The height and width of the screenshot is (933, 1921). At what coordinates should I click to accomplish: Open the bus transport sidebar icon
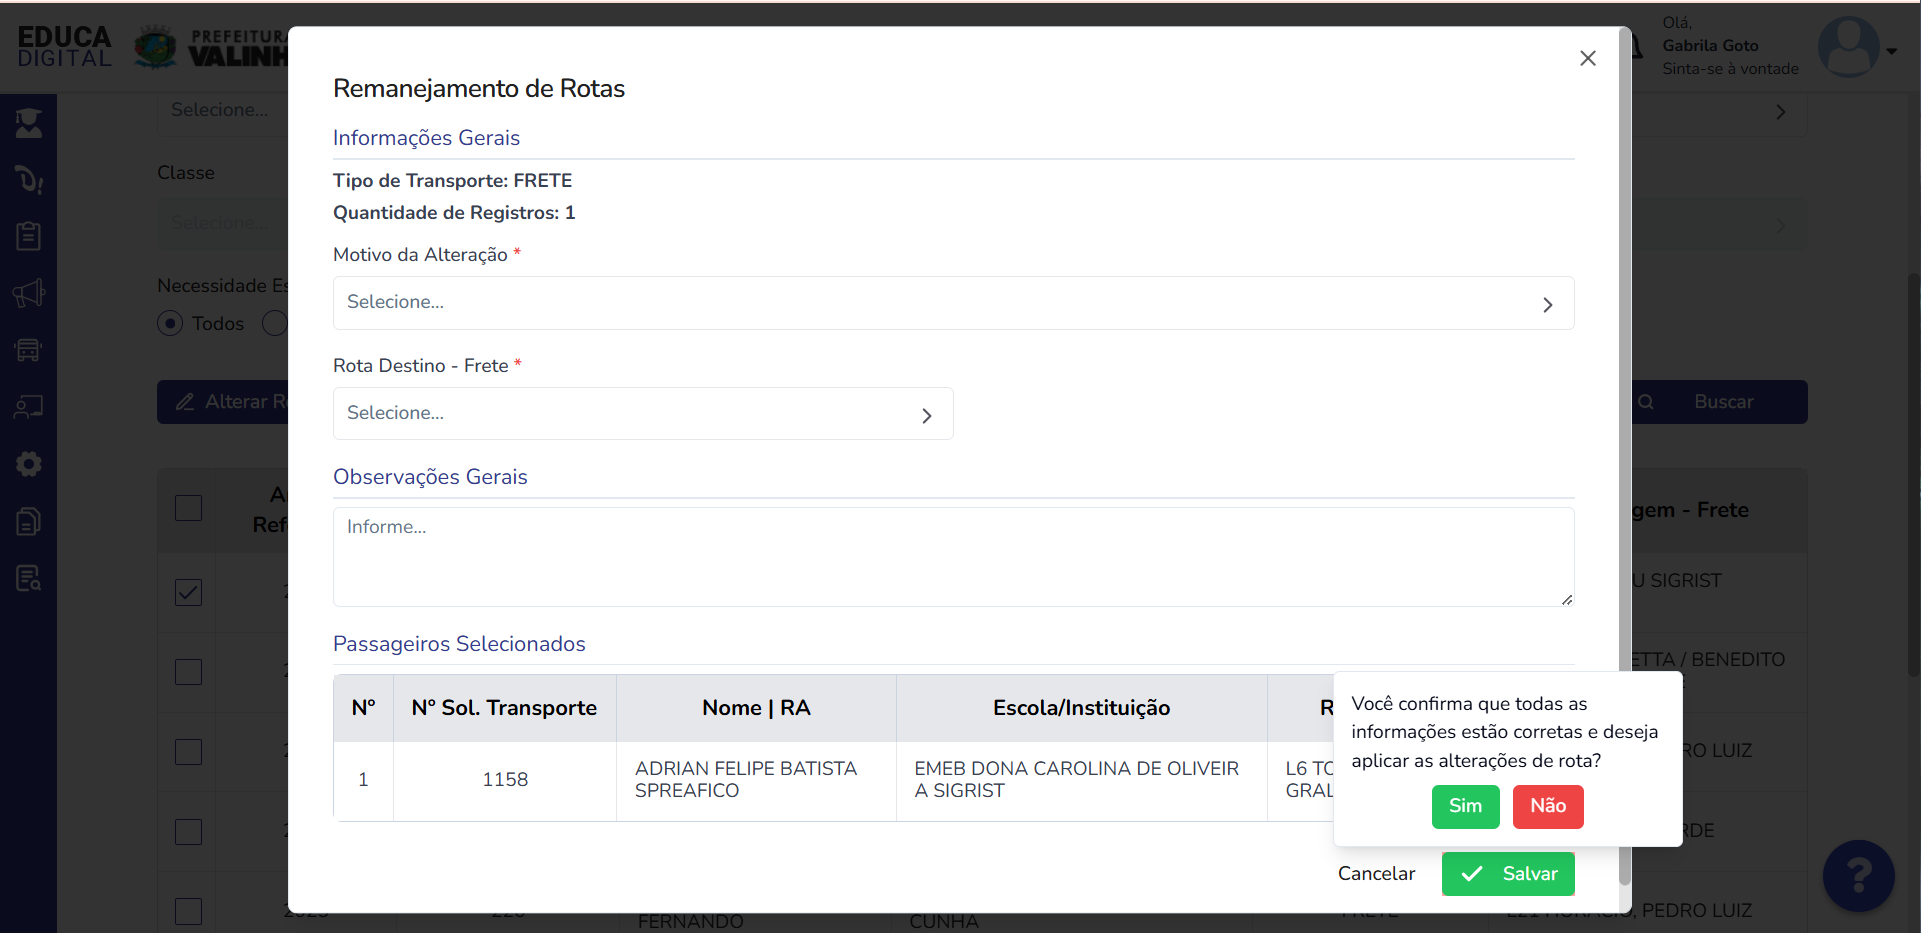coord(28,350)
